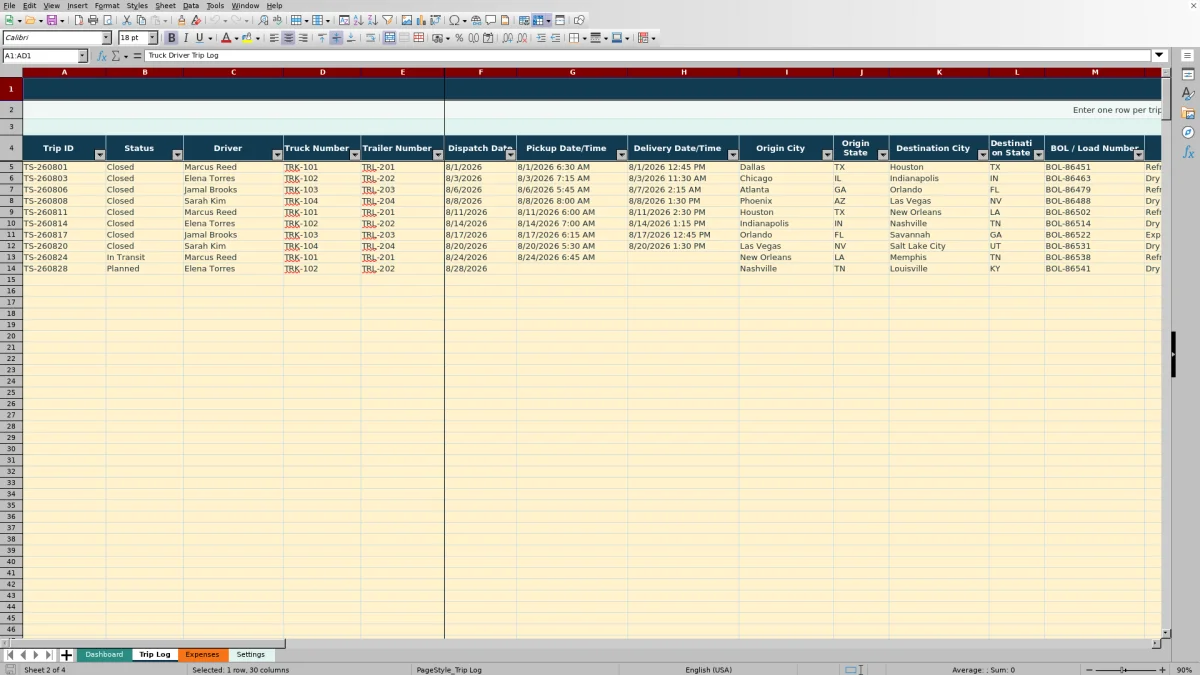
Task: Open the Format menu
Action: coord(107,5)
